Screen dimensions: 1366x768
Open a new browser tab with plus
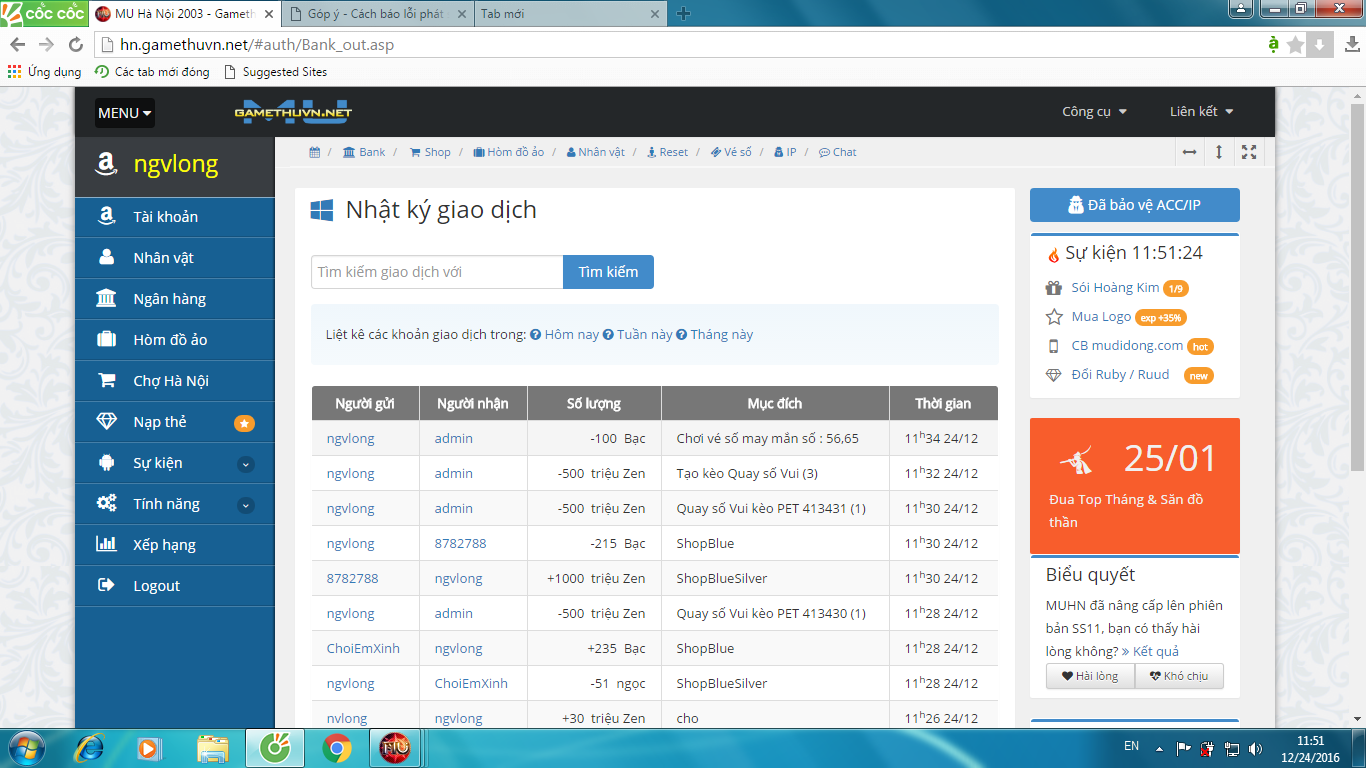[x=684, y=14]
